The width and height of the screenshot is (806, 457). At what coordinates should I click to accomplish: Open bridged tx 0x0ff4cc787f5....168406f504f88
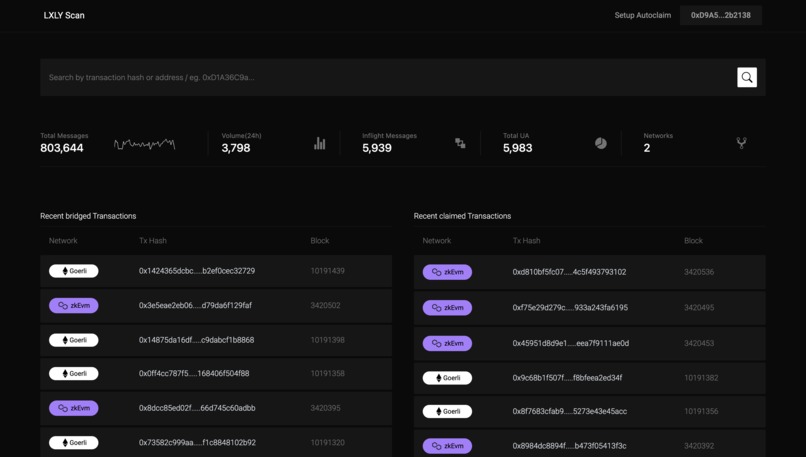coord(194,374)
